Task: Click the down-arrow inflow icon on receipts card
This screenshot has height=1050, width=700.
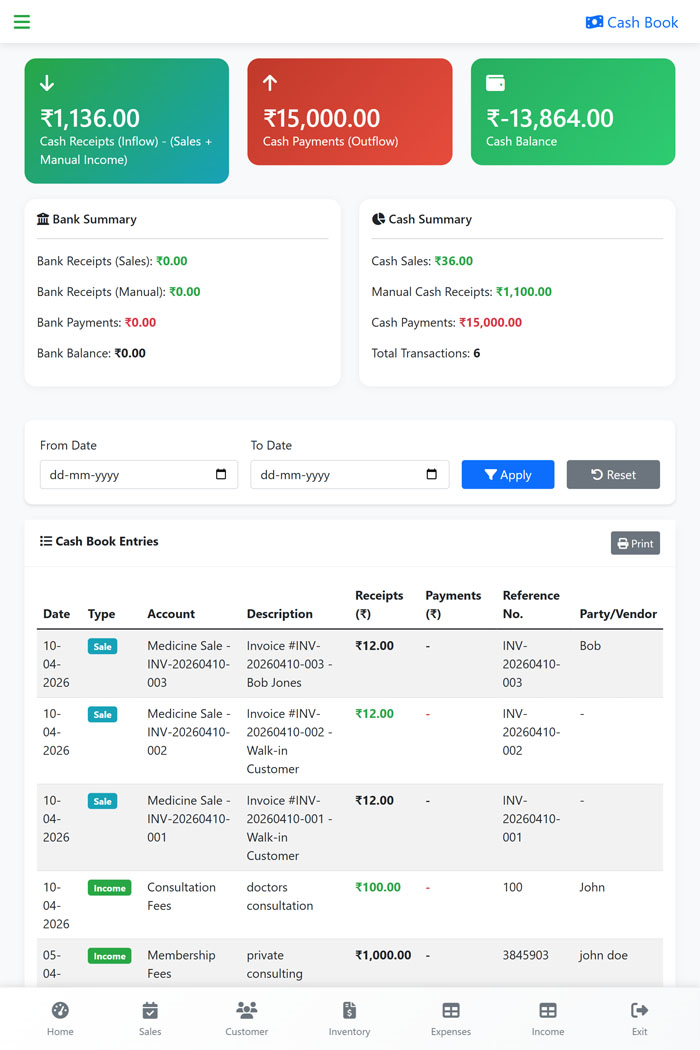Action: (x=47, y=83)
